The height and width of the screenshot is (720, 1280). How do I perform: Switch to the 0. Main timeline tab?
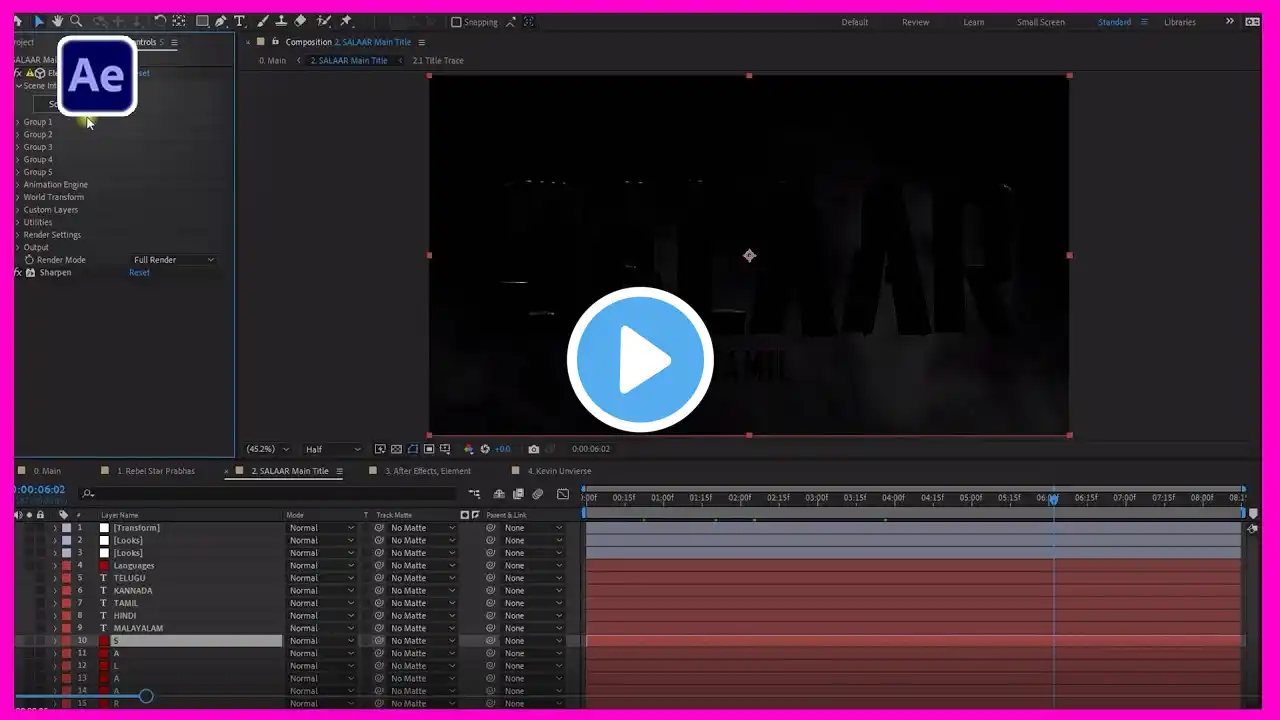46,471
